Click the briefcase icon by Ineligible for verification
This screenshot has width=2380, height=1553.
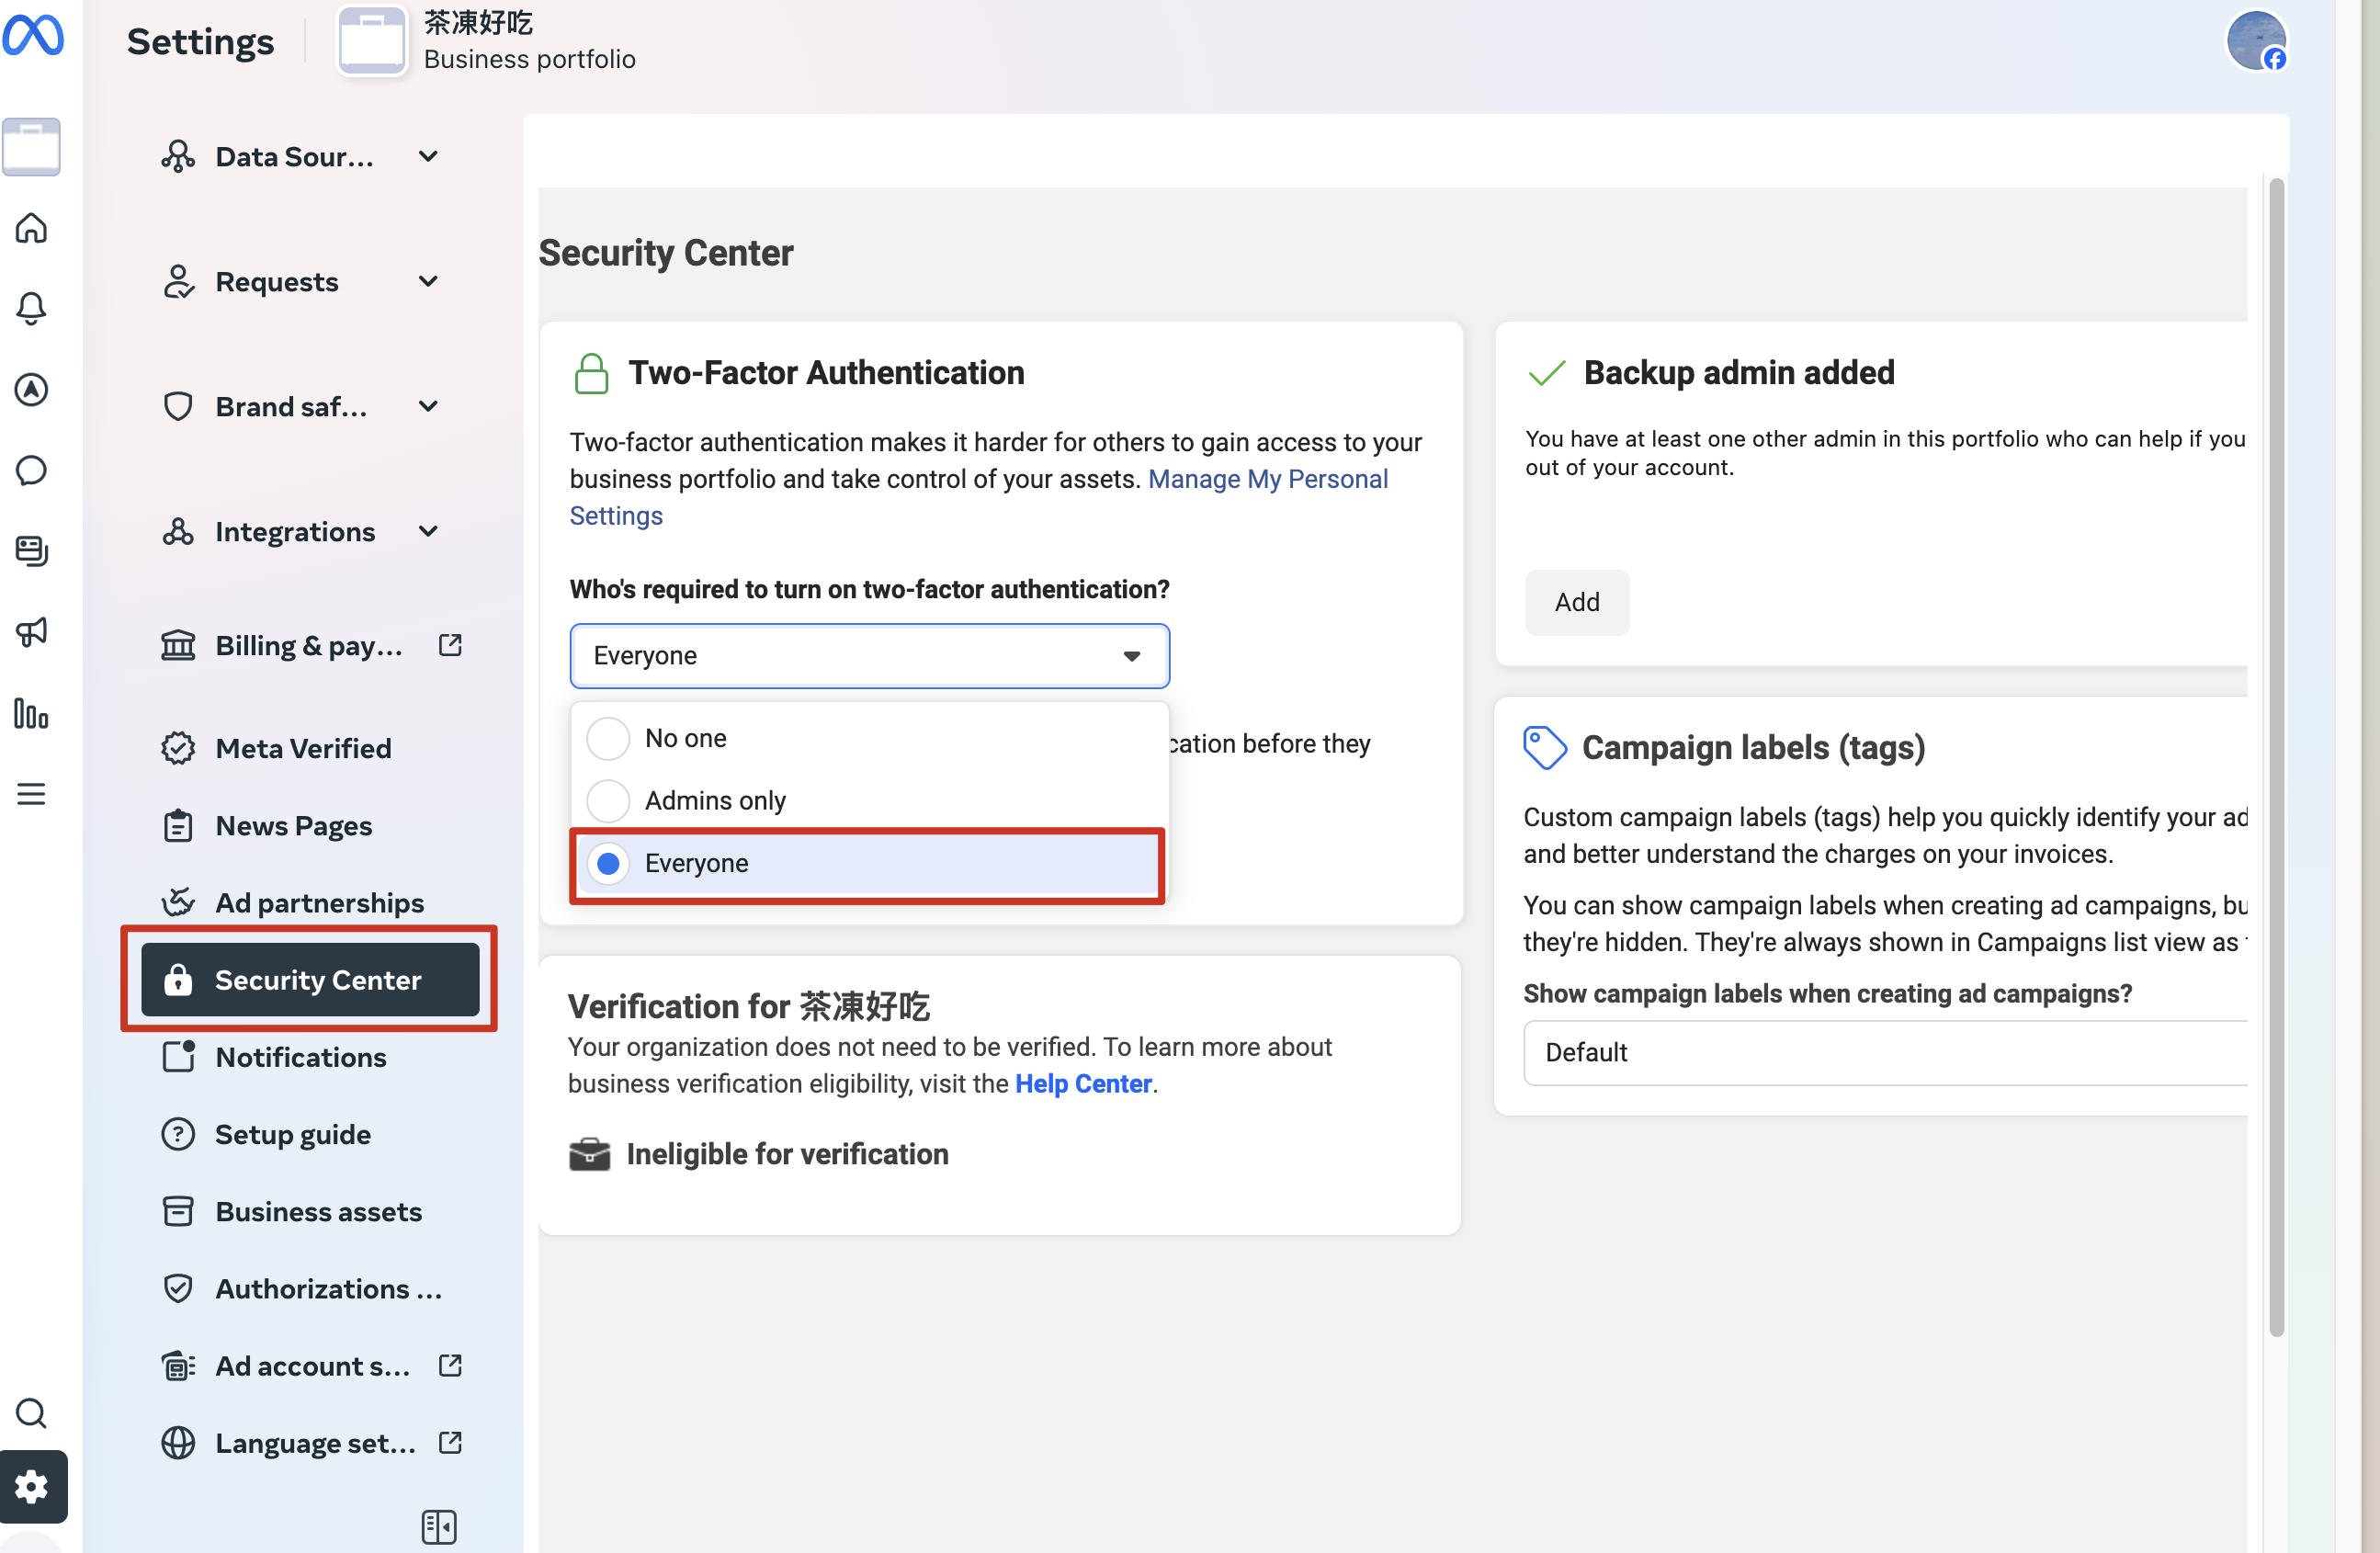(589, 1154)
